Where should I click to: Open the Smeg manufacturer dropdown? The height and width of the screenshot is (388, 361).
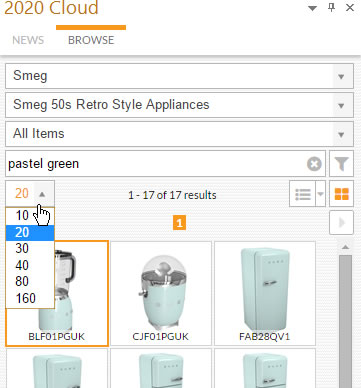[179, 76]
